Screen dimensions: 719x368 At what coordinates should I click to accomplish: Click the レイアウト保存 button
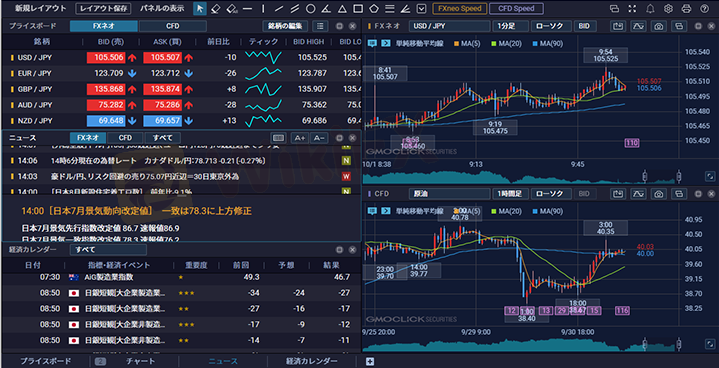click(x=103, y=8)
